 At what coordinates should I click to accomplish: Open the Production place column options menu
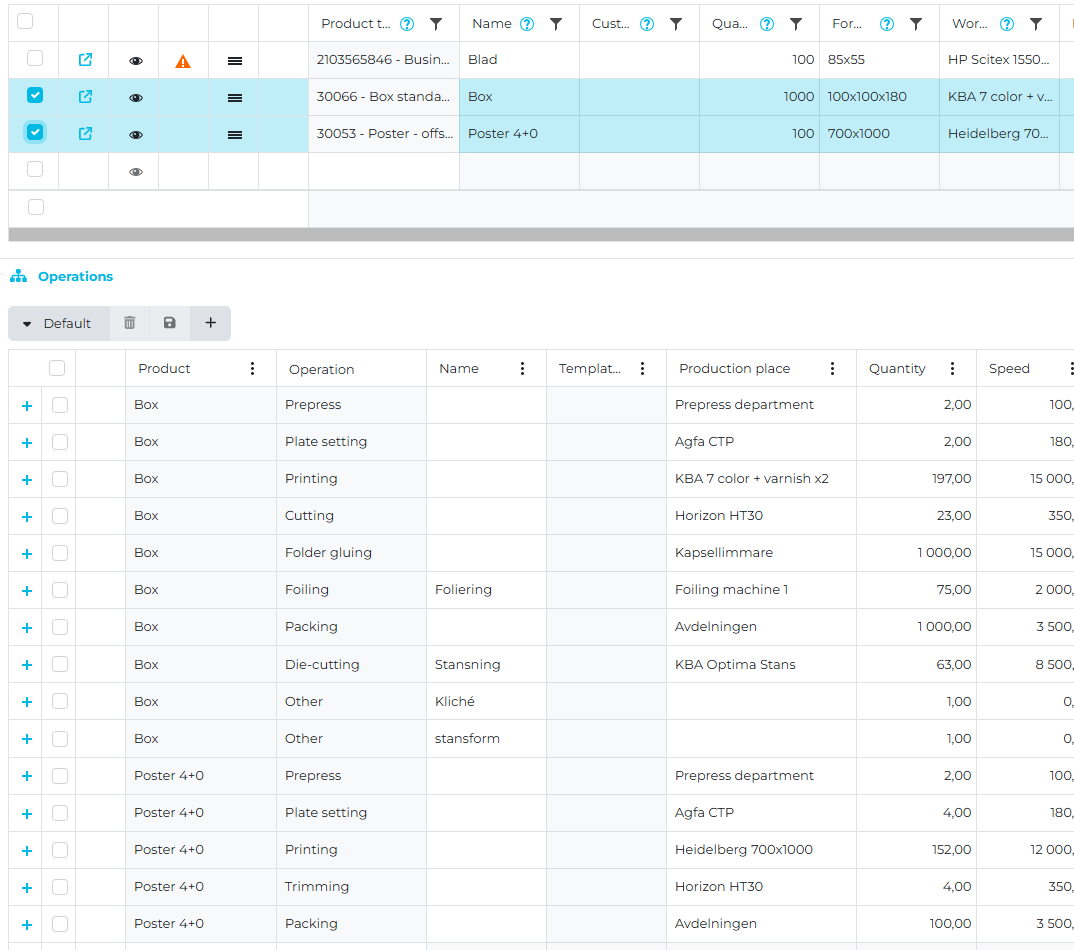click(x=832, y=368)
